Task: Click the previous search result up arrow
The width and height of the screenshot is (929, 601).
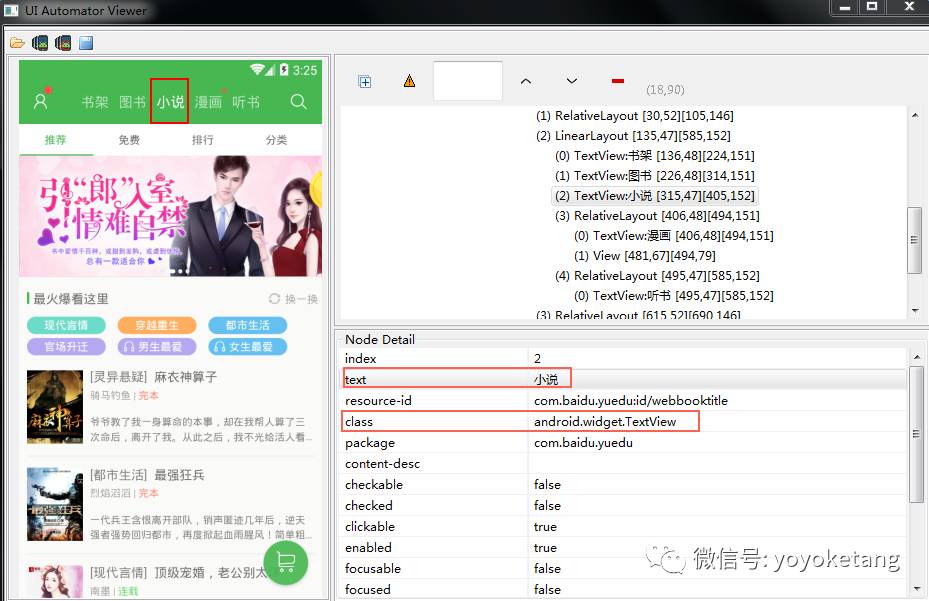Action: pyautogui.click(x=526, y=81)
